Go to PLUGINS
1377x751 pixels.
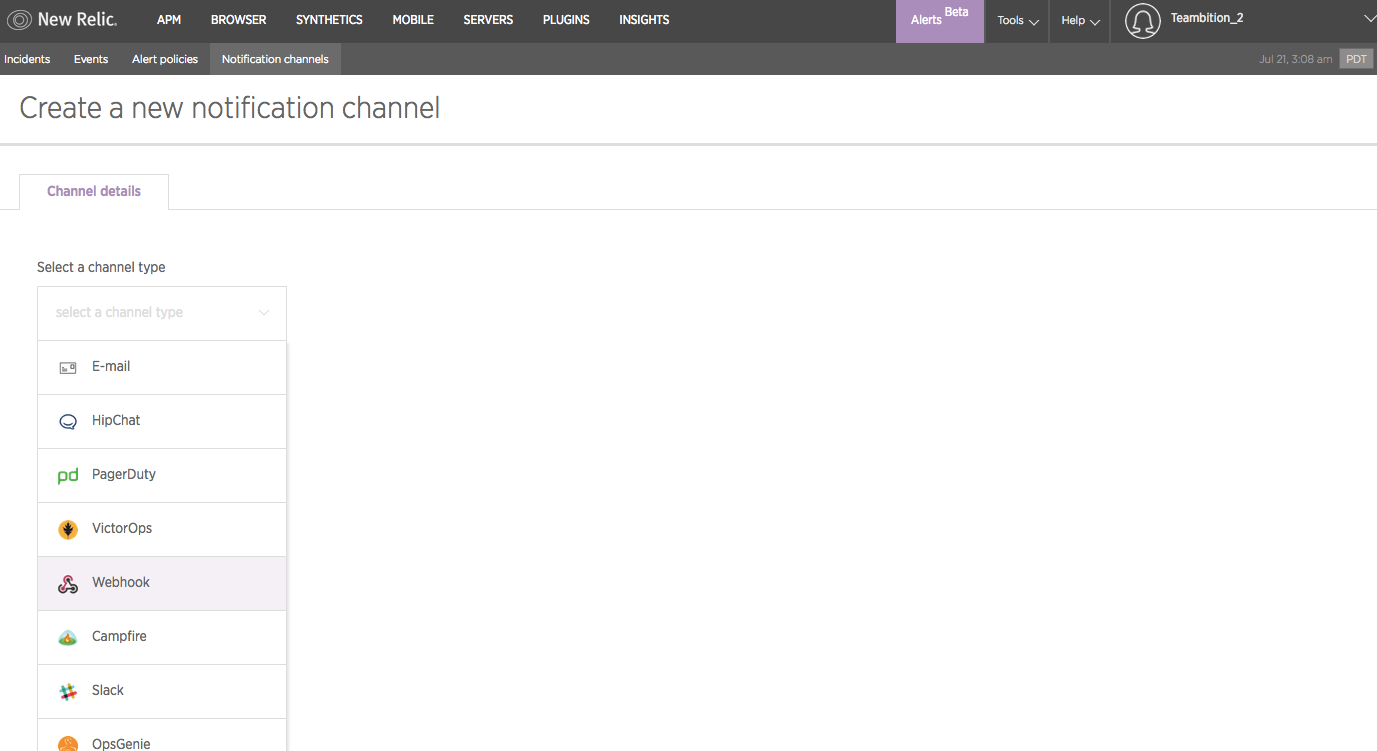coord(566,20)
